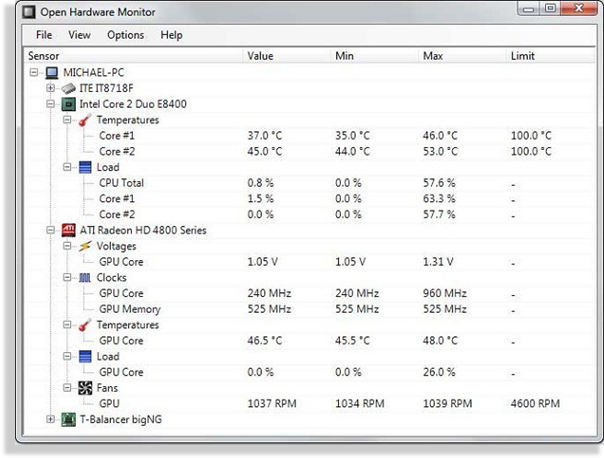Collapse the GPU Load group
Image resolution: width=604 pixels, height=458 pixels.
click(x=67, y=356)
